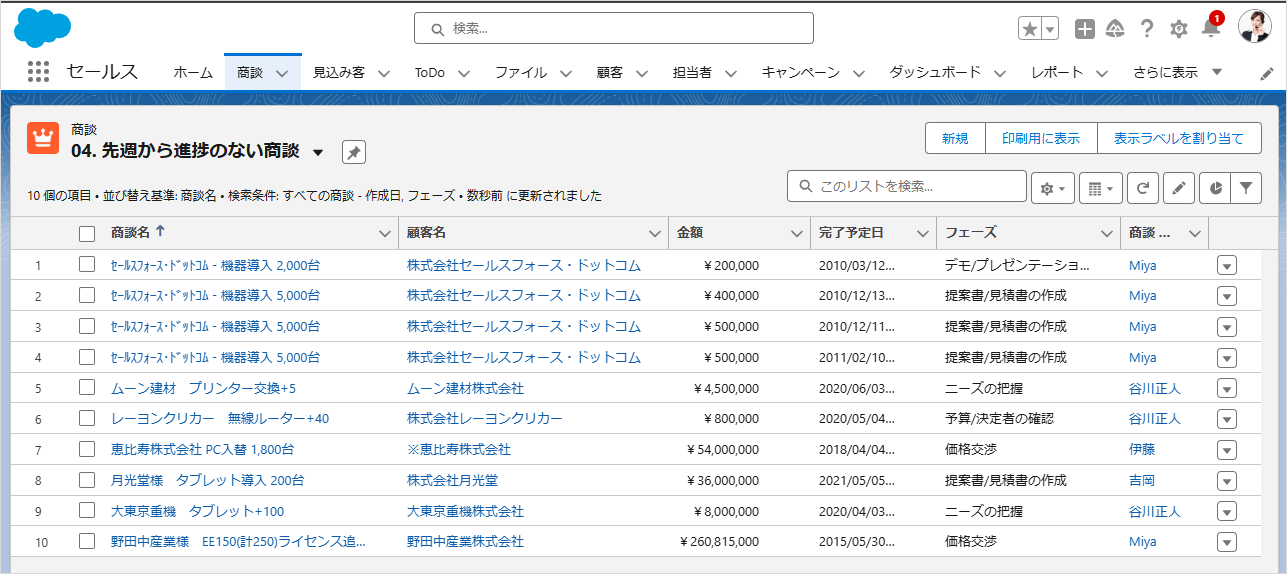Open row actions for 恵比寿株式会社 row
Screen dimensions: 1287x574
point(1227,450)
